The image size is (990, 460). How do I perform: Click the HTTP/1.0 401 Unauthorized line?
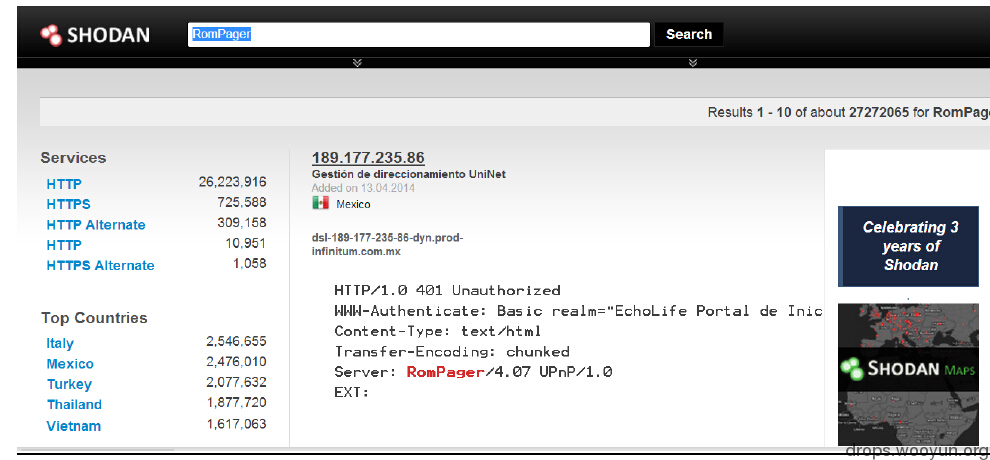pos(448,290)
